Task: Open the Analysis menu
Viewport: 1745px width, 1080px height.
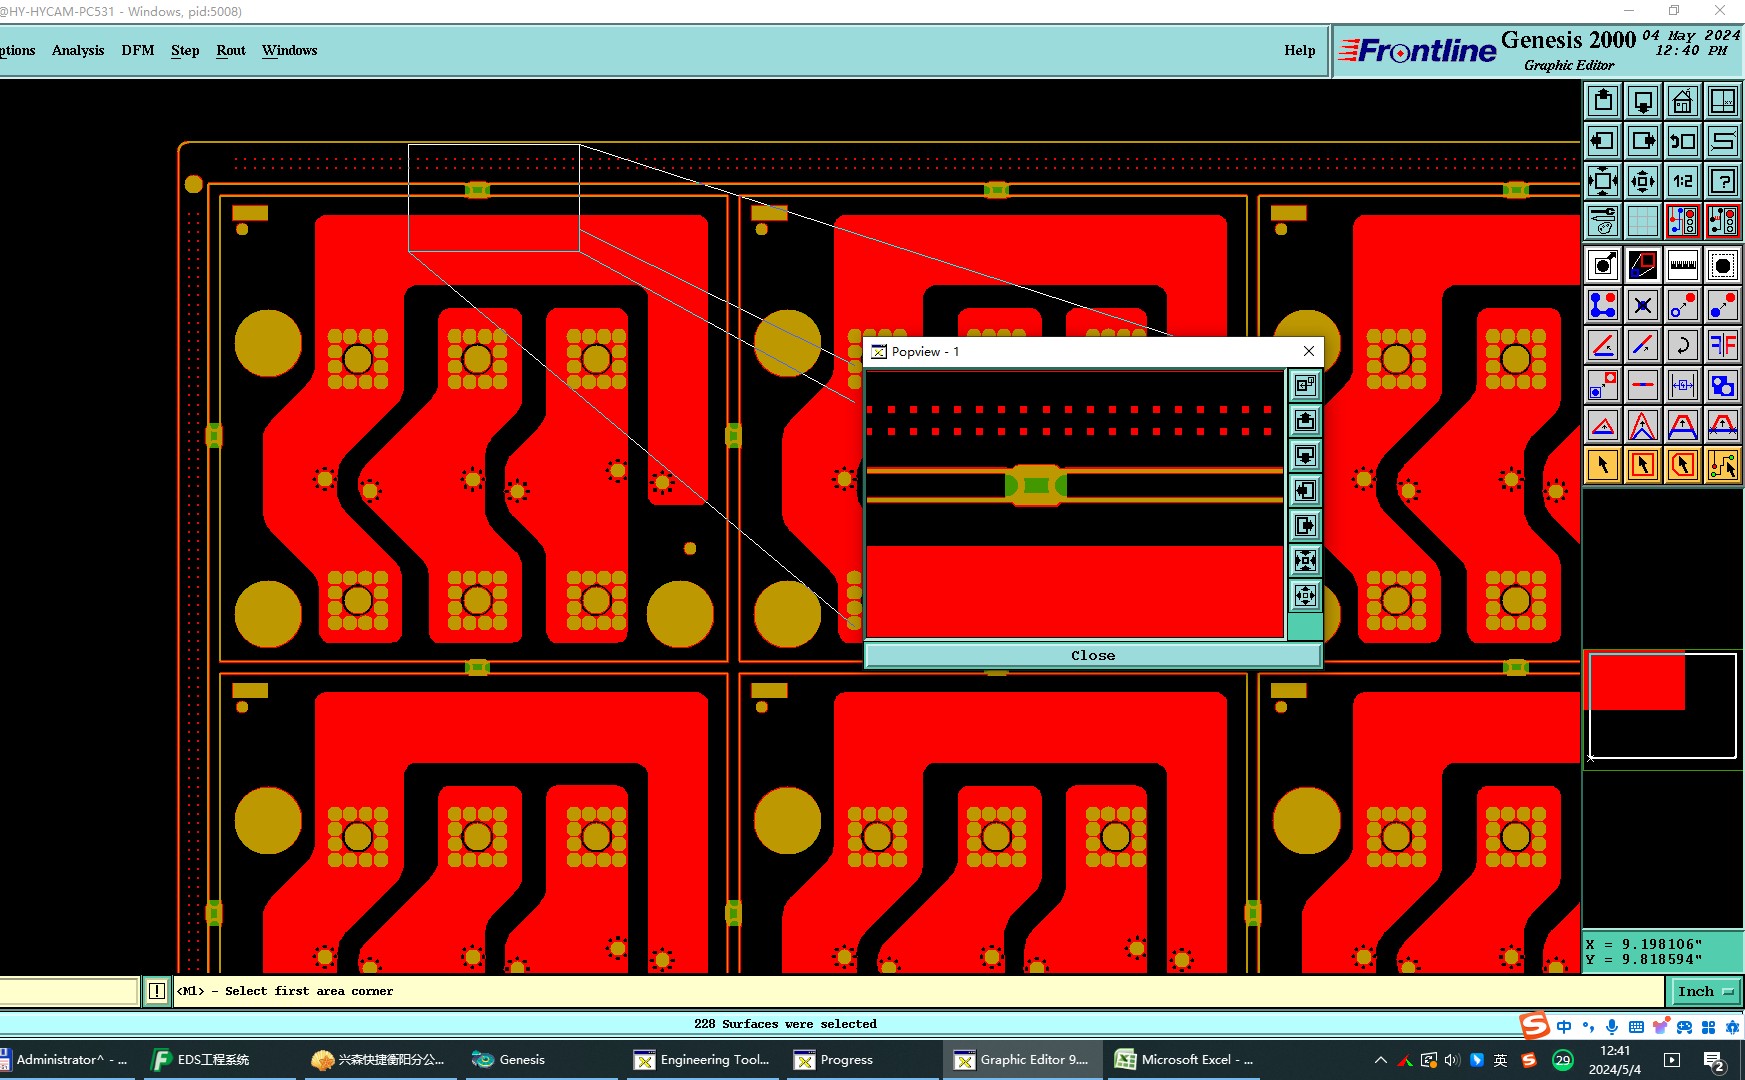Action: pos(78,50)
